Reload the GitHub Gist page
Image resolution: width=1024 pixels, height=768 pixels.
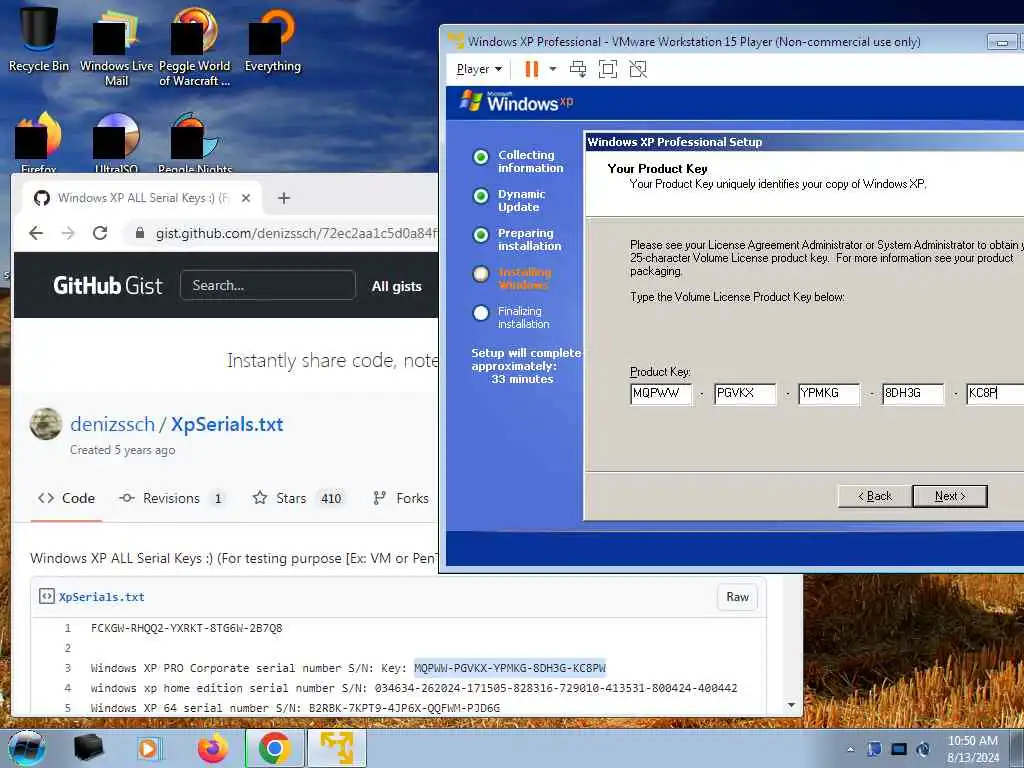pos(100,233)
